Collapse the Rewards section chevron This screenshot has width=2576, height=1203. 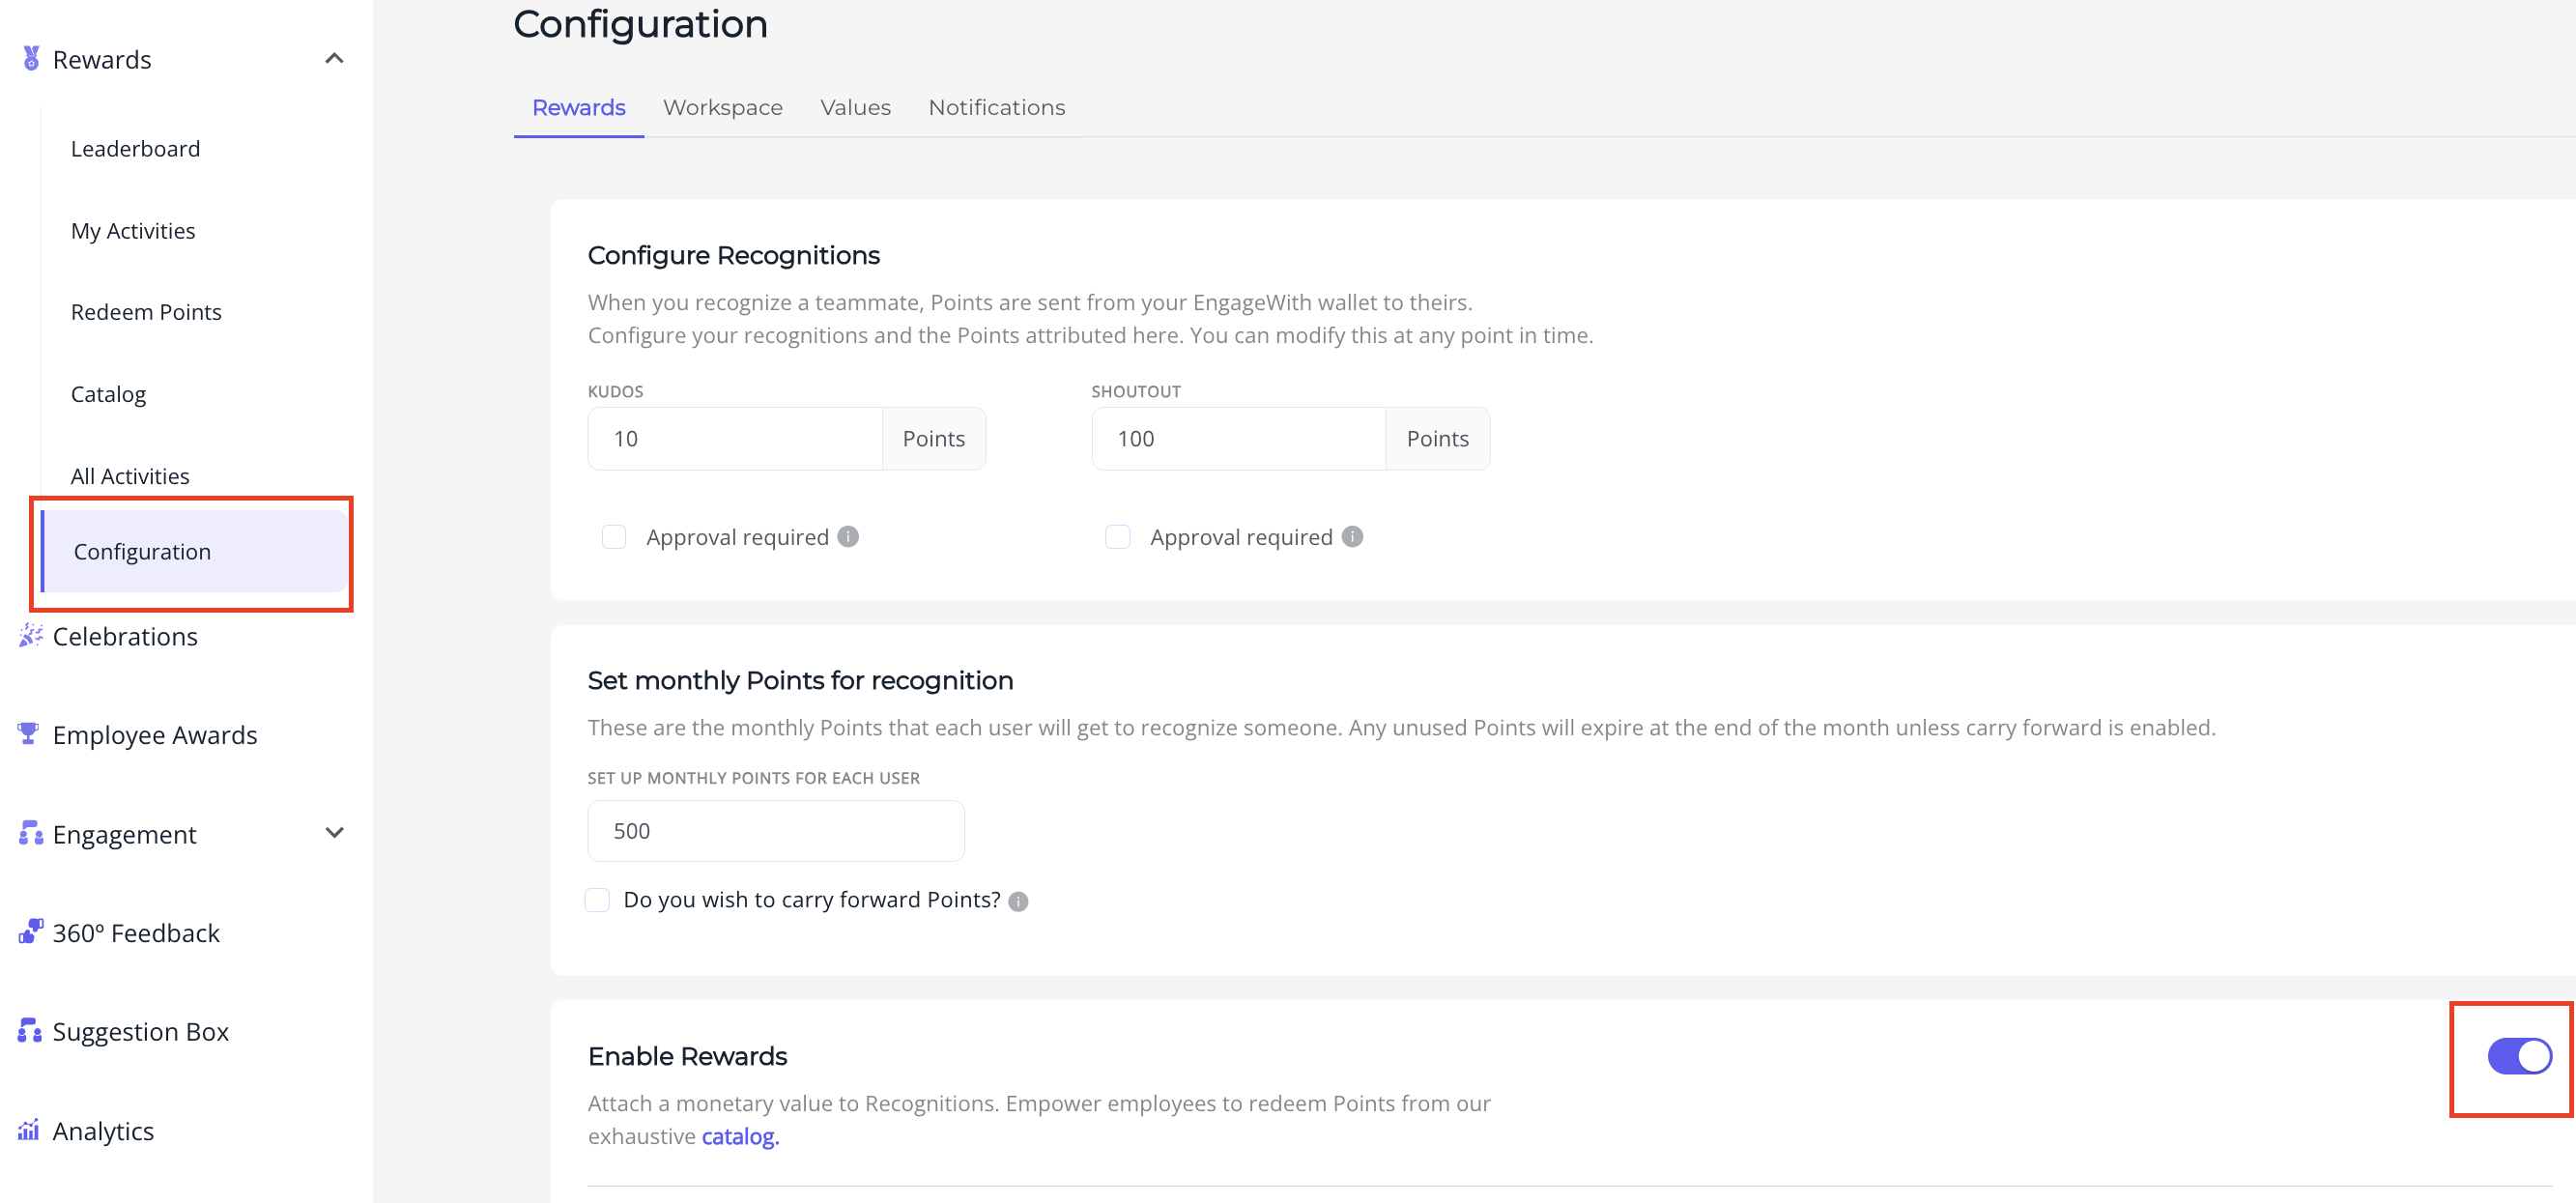335,59
